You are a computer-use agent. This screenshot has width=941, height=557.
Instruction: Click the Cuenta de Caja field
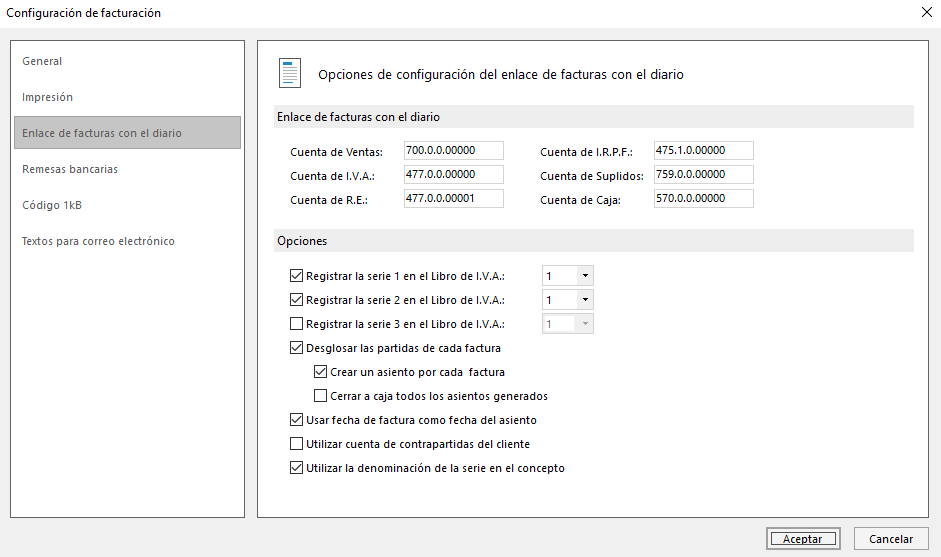(703, 199)
